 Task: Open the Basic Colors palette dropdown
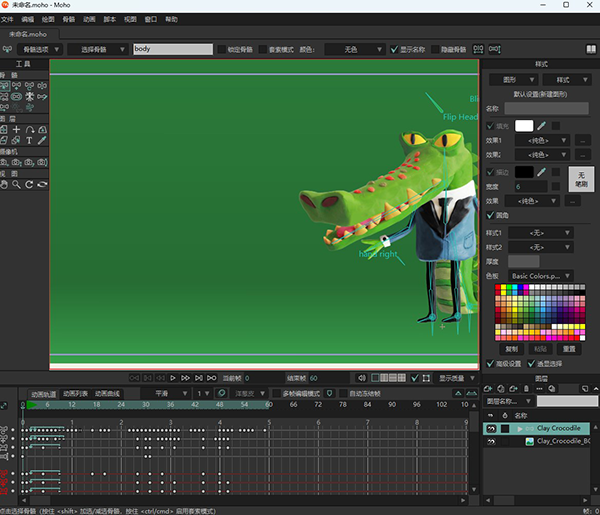[540, 276]
